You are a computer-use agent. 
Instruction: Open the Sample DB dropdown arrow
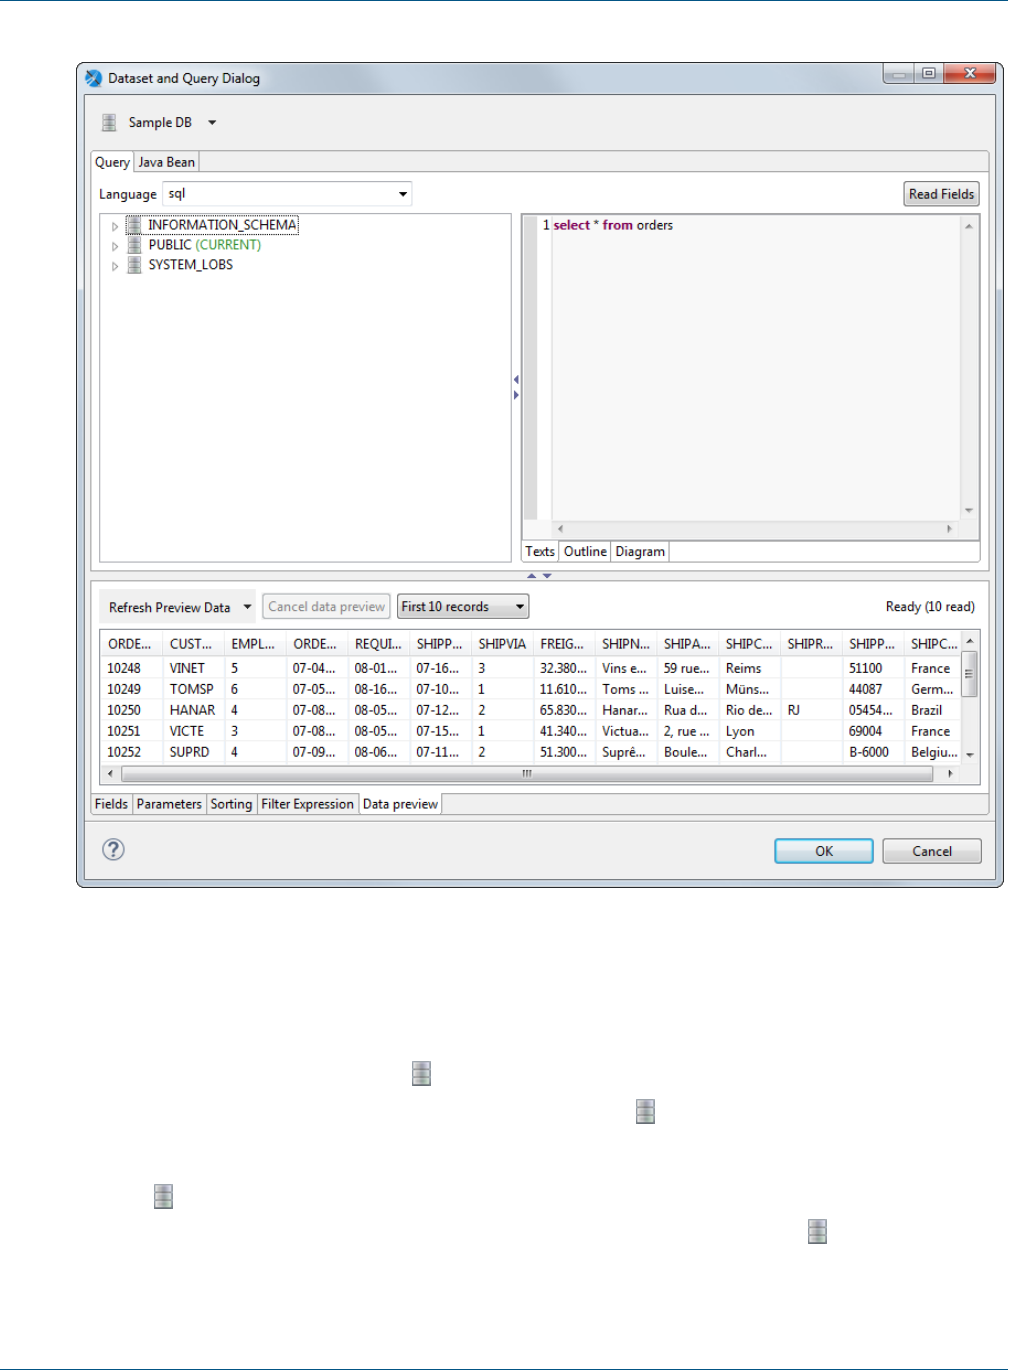pos(212,123)
